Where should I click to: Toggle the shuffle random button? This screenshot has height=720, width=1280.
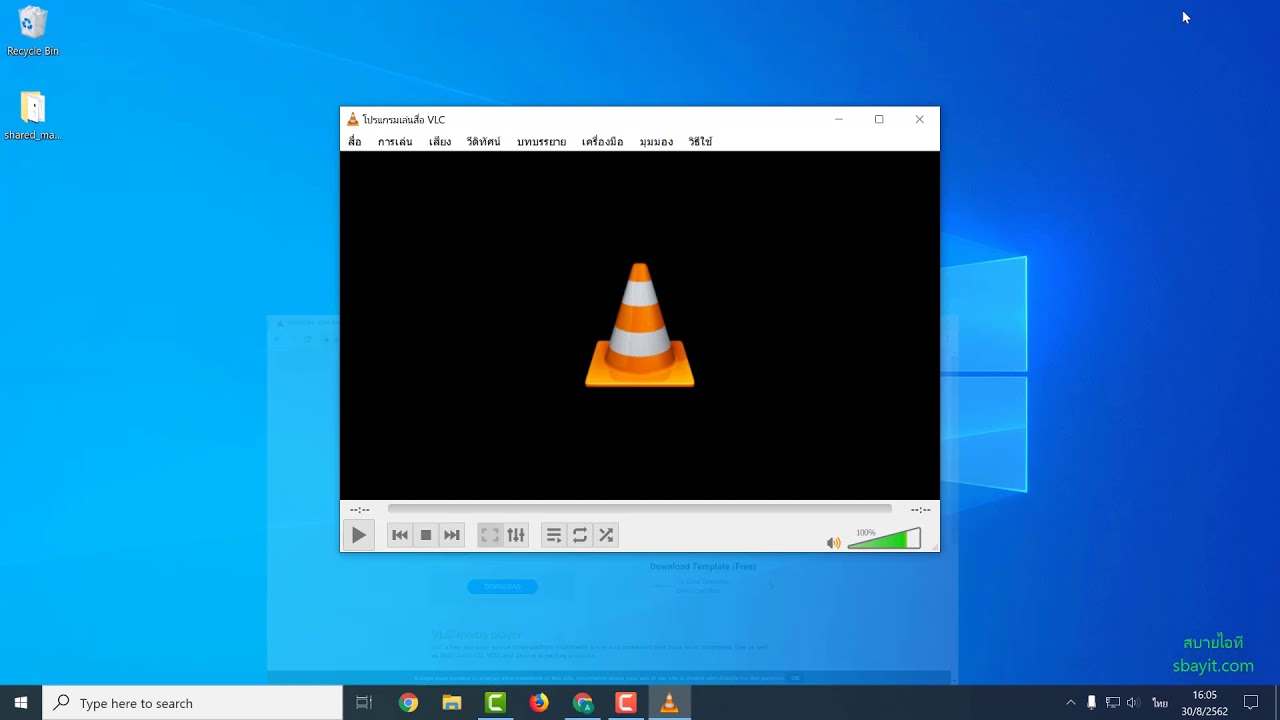point(606,535)
